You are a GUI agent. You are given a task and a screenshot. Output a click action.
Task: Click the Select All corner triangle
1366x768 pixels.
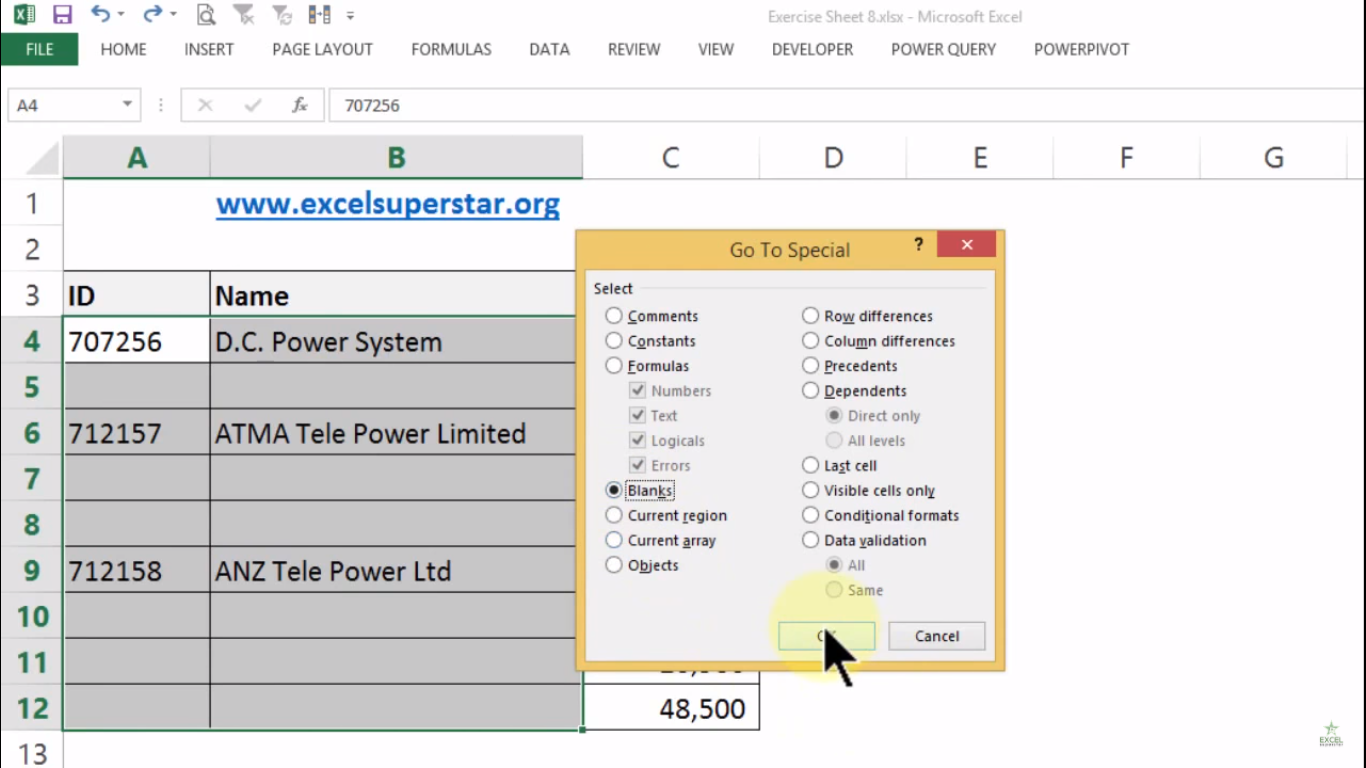pos(42,158)
